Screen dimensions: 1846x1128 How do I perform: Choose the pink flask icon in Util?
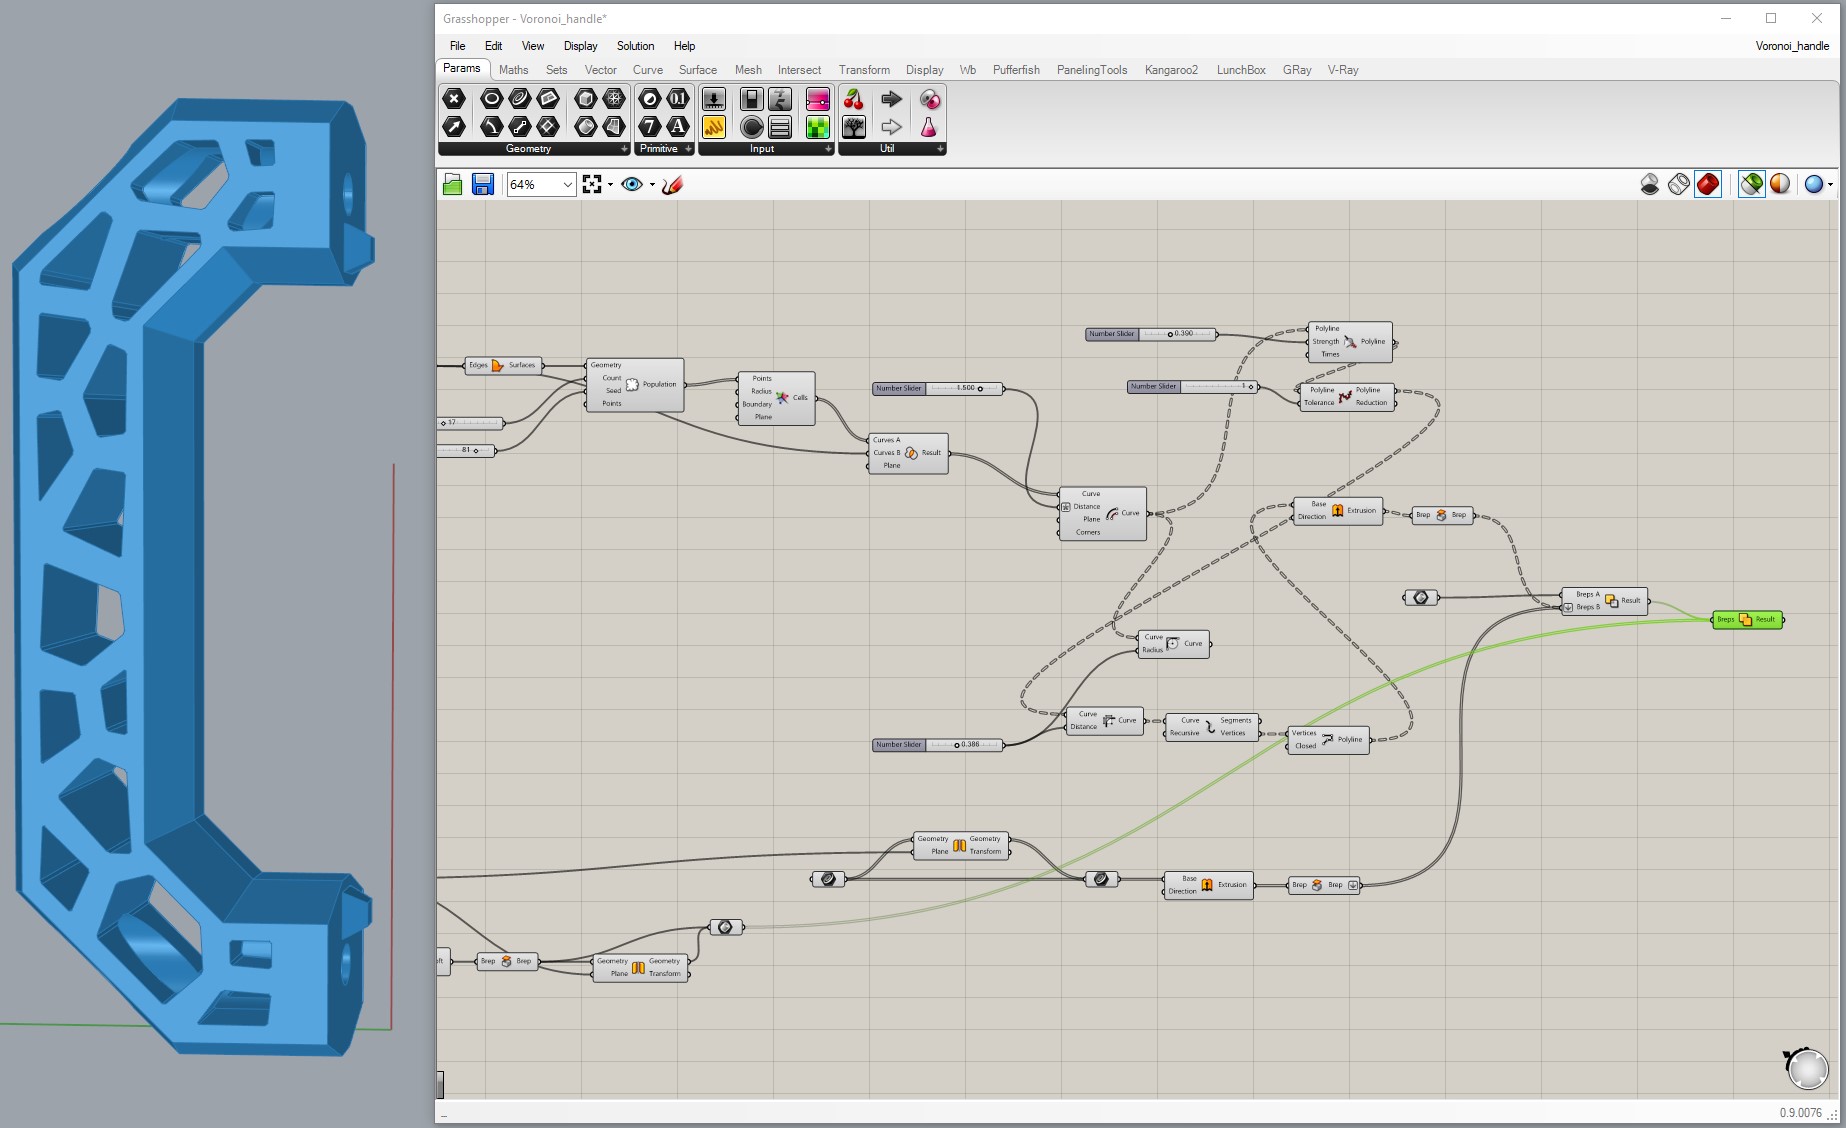point(929,127)
